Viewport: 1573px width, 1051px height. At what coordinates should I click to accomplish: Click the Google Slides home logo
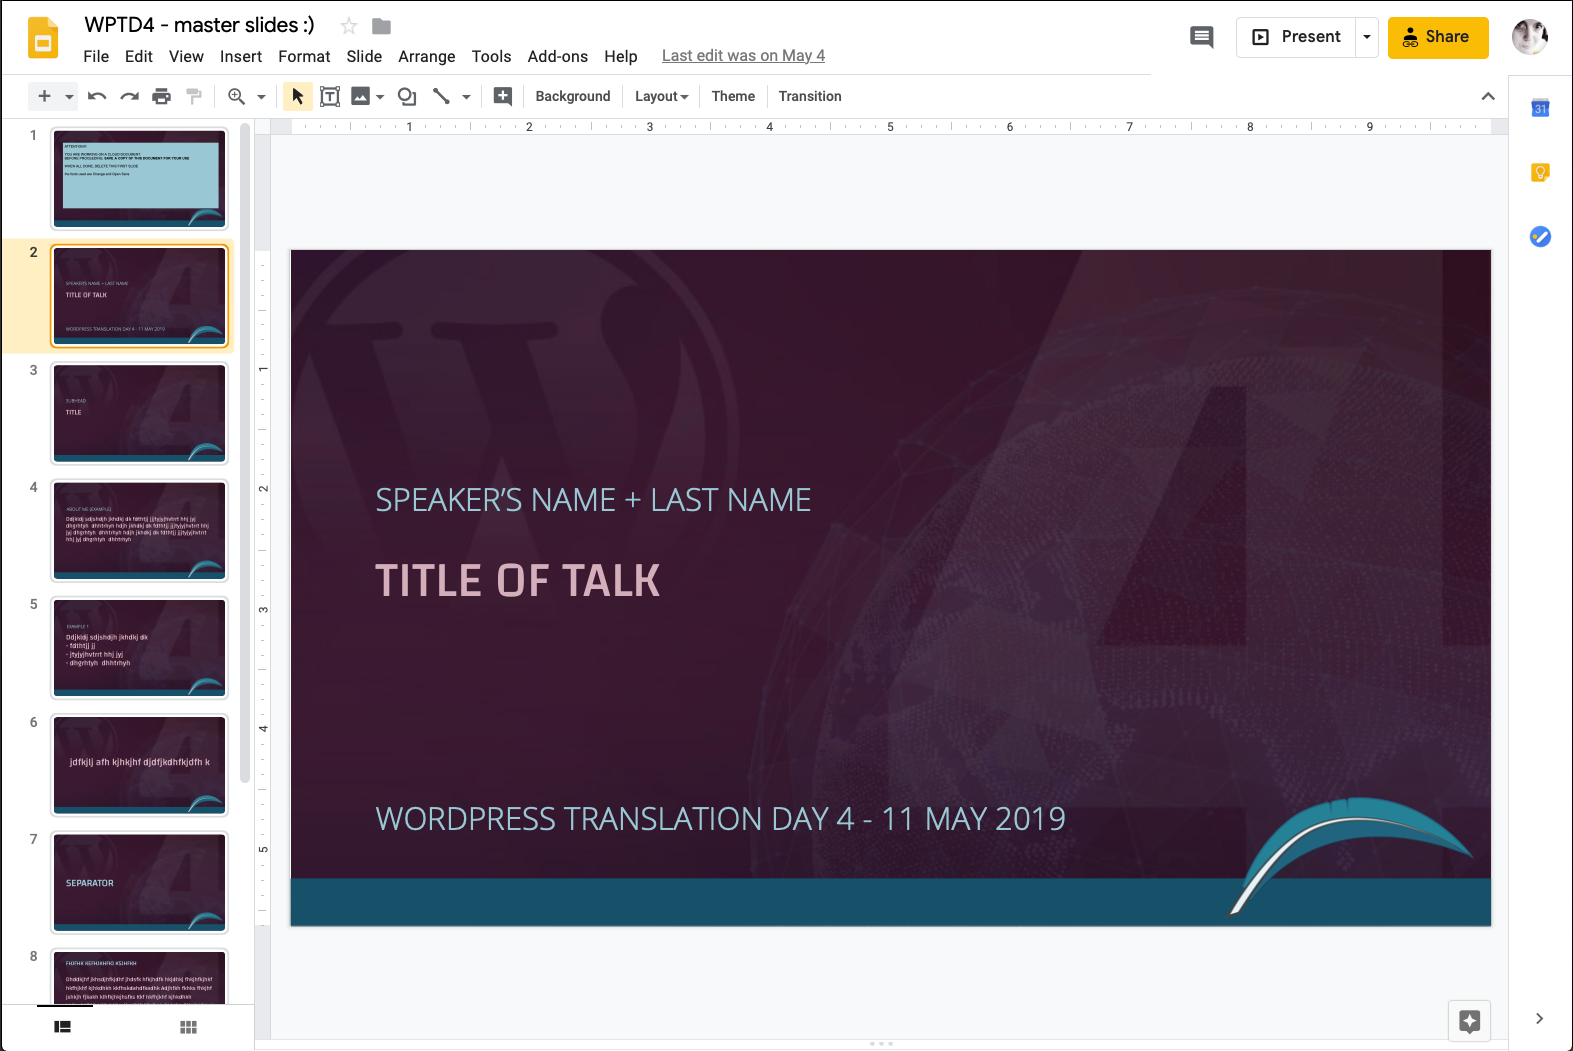[x=42, y=38]
